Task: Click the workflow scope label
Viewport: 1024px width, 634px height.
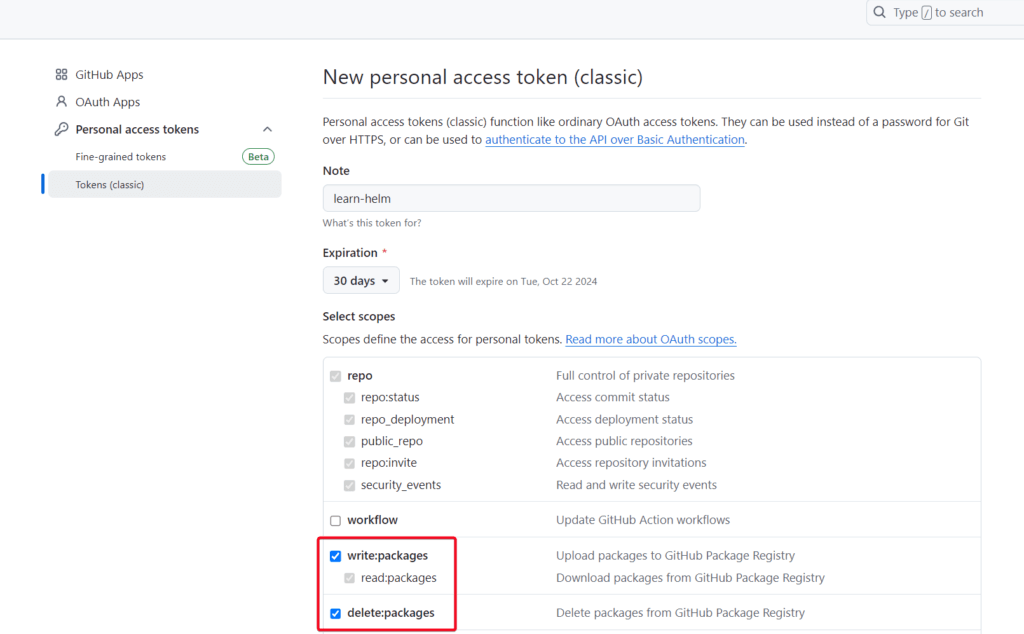Action: pyautogui.click(x=372, y=520)
